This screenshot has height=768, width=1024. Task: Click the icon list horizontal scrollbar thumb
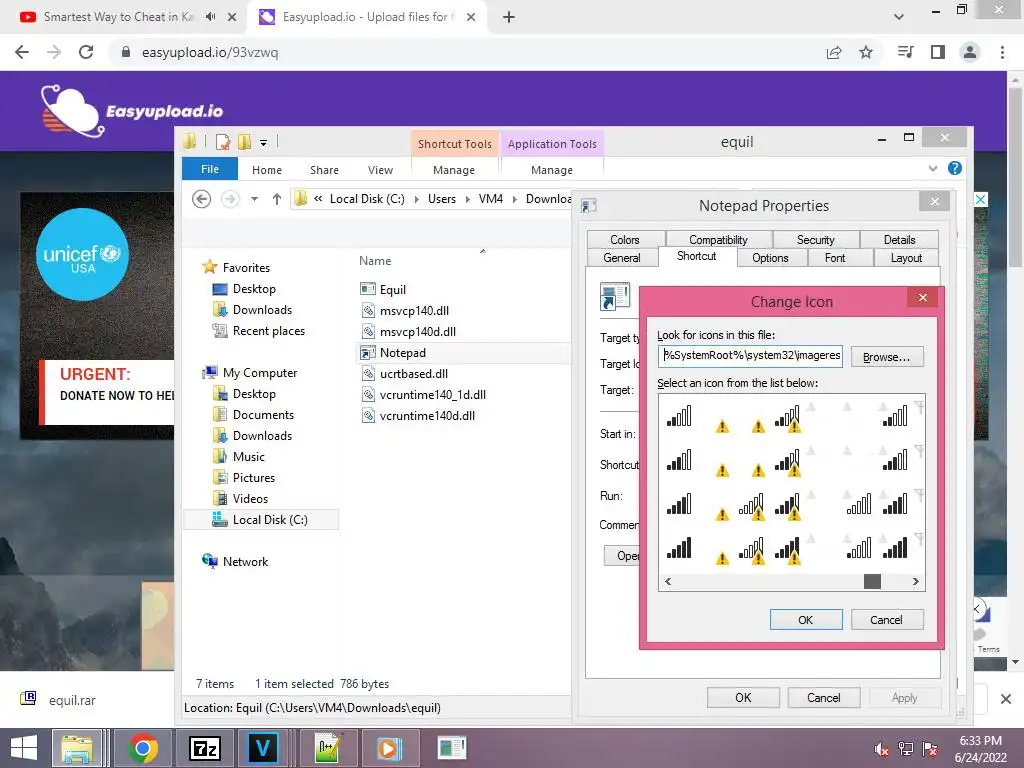point(872,581)
